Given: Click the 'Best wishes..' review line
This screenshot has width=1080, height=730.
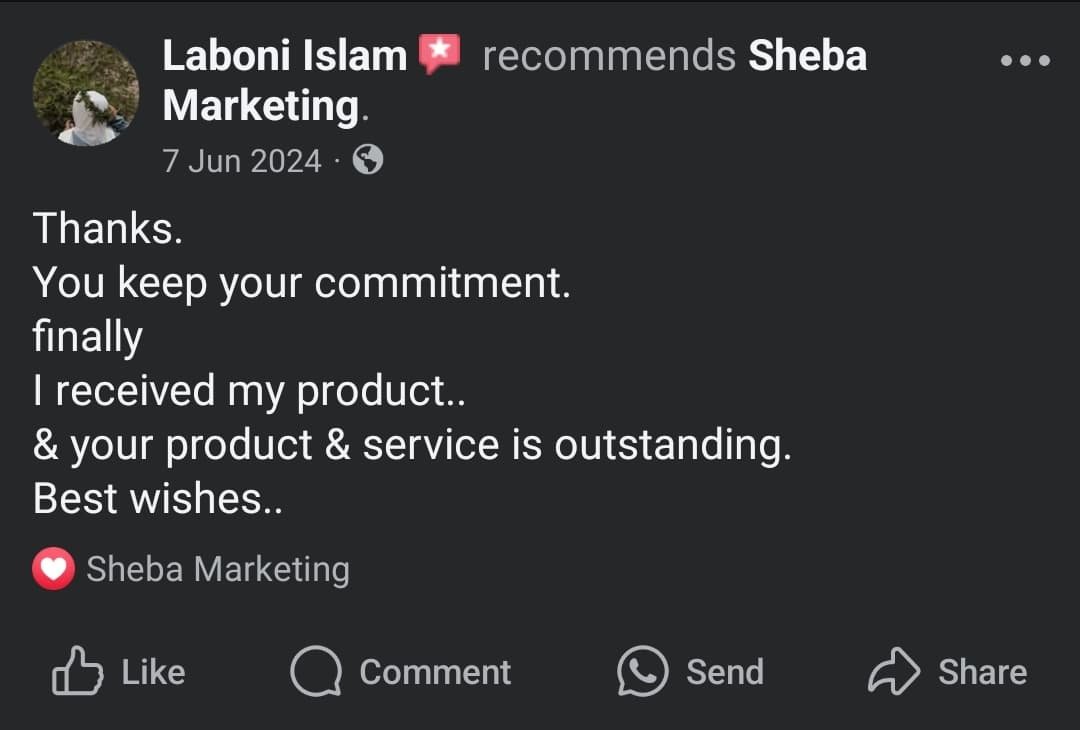Looking at the screenshot, I should 158,498.
